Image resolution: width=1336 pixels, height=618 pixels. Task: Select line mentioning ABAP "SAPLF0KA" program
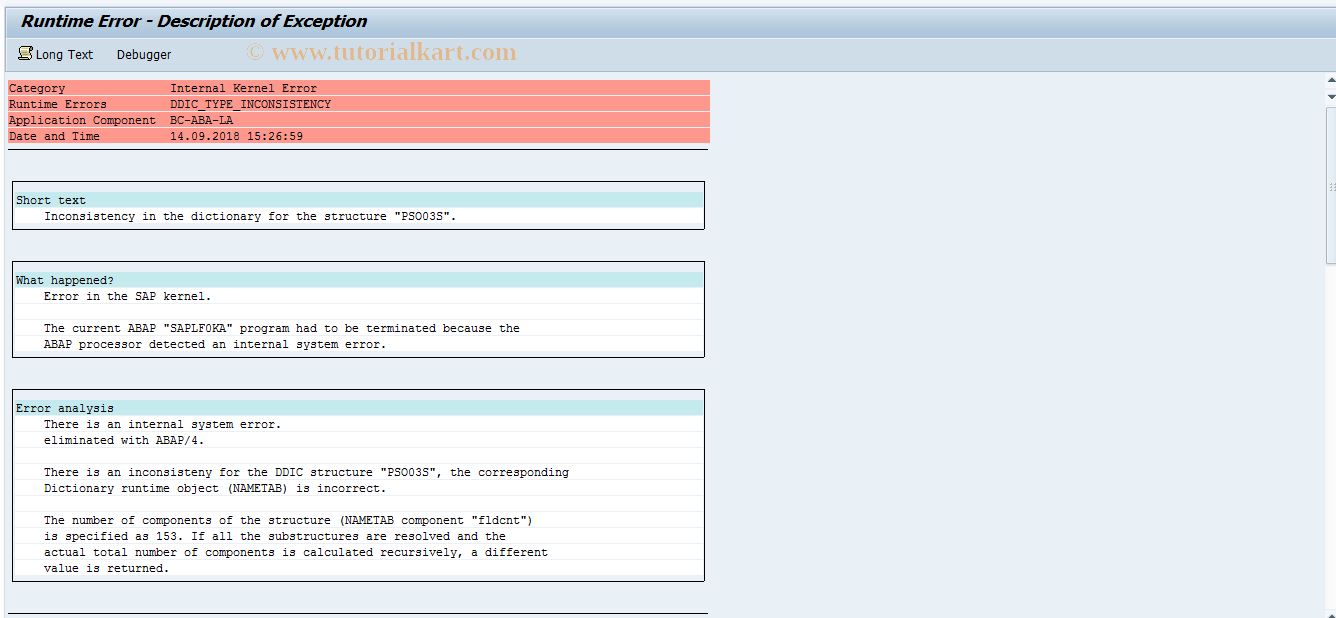click(282, 328)
